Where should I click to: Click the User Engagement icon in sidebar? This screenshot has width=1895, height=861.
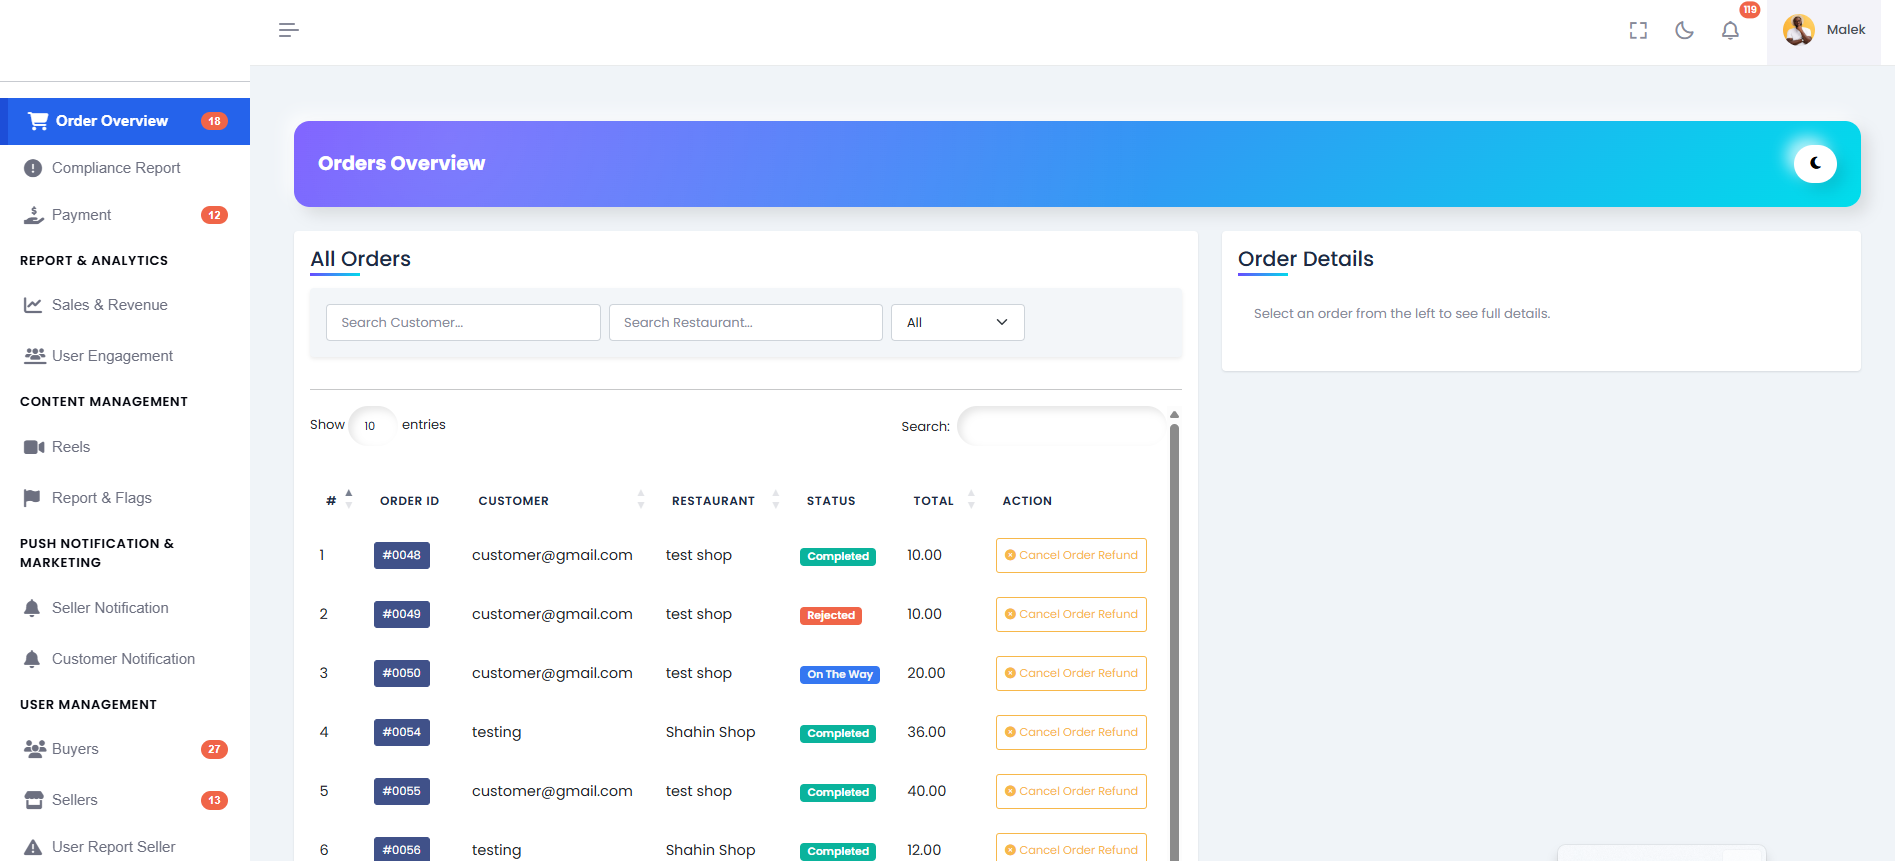(34, 356)
